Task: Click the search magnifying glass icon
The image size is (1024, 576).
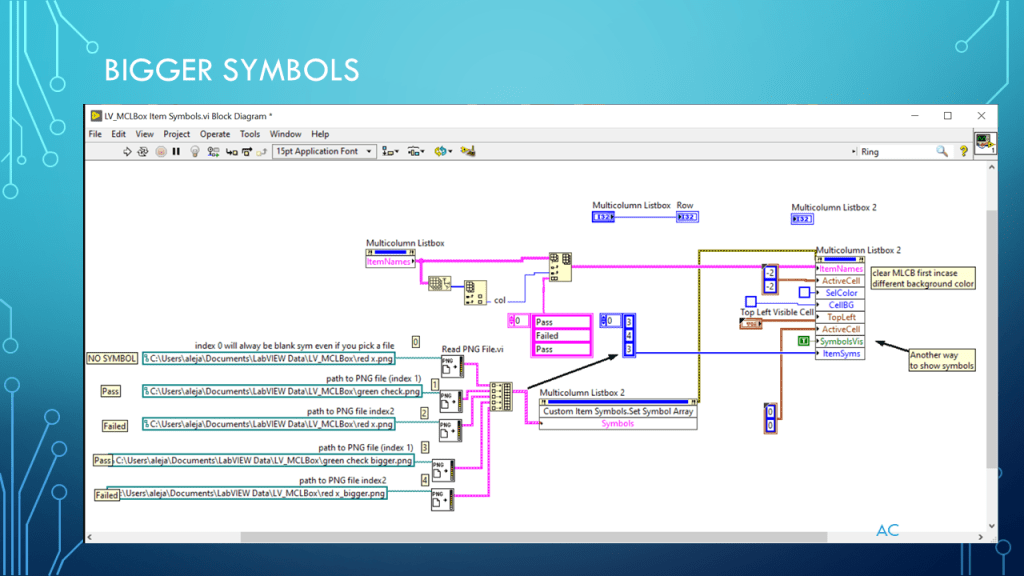Action: tap(941, 152)
